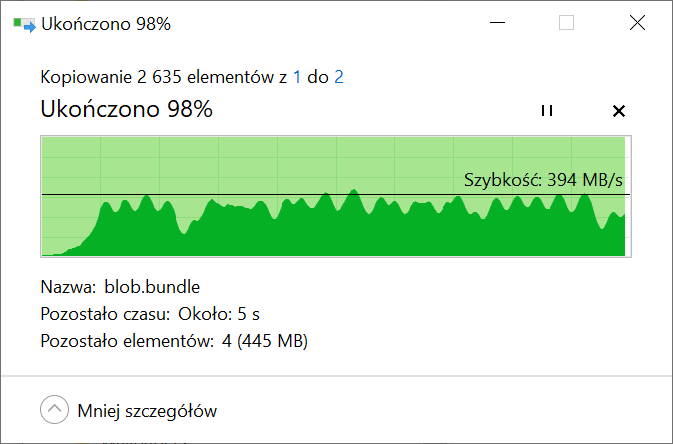
Task: Select the "Szybkość: 394 MB/s" speed label
Action: point(543,180)
